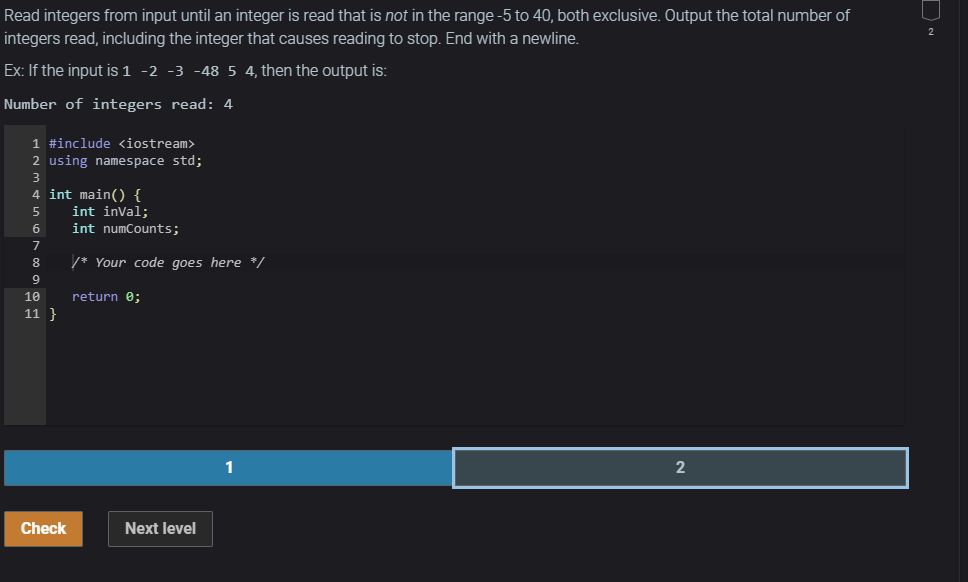Click the orange Check button
The height and width of the screenshot is (582, 968).
43,528
